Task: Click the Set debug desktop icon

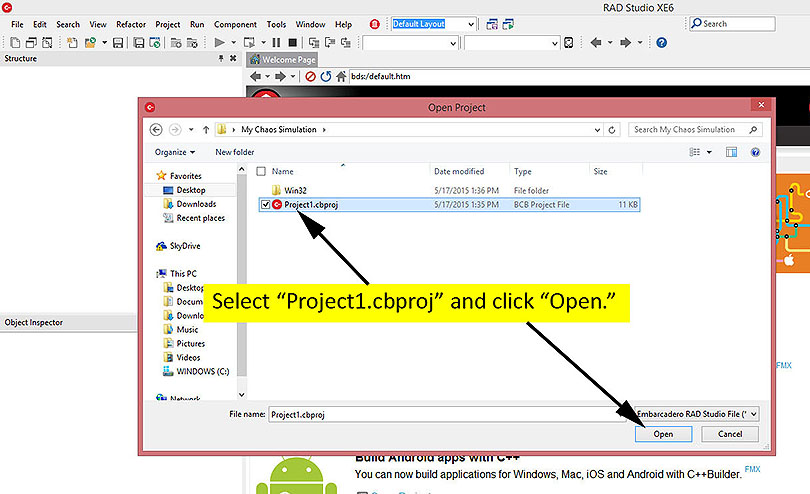Action: (x=508, y=24)
